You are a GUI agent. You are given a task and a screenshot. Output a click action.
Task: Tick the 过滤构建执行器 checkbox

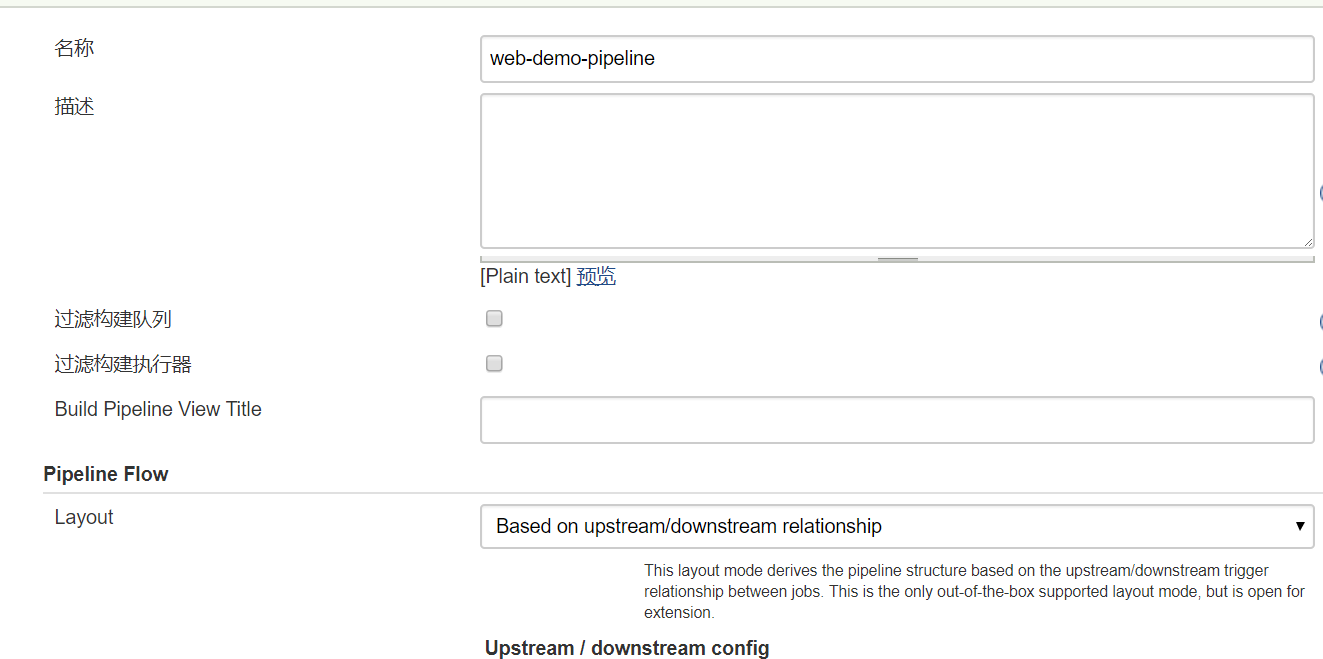(494, 364)
